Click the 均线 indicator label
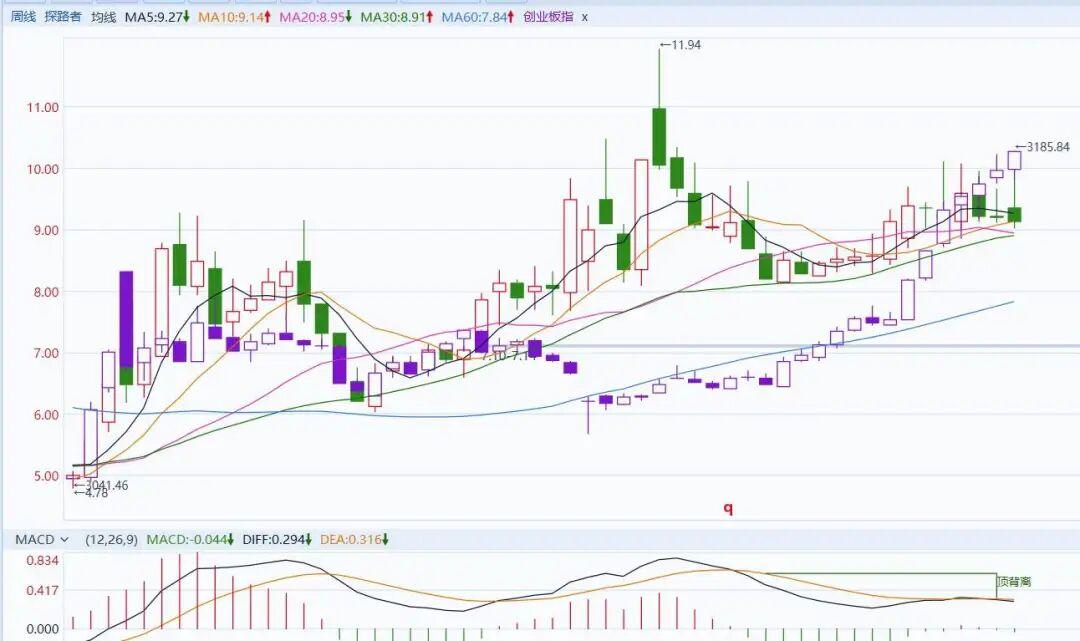This screenshot has height=641, width=1080. 103,17
